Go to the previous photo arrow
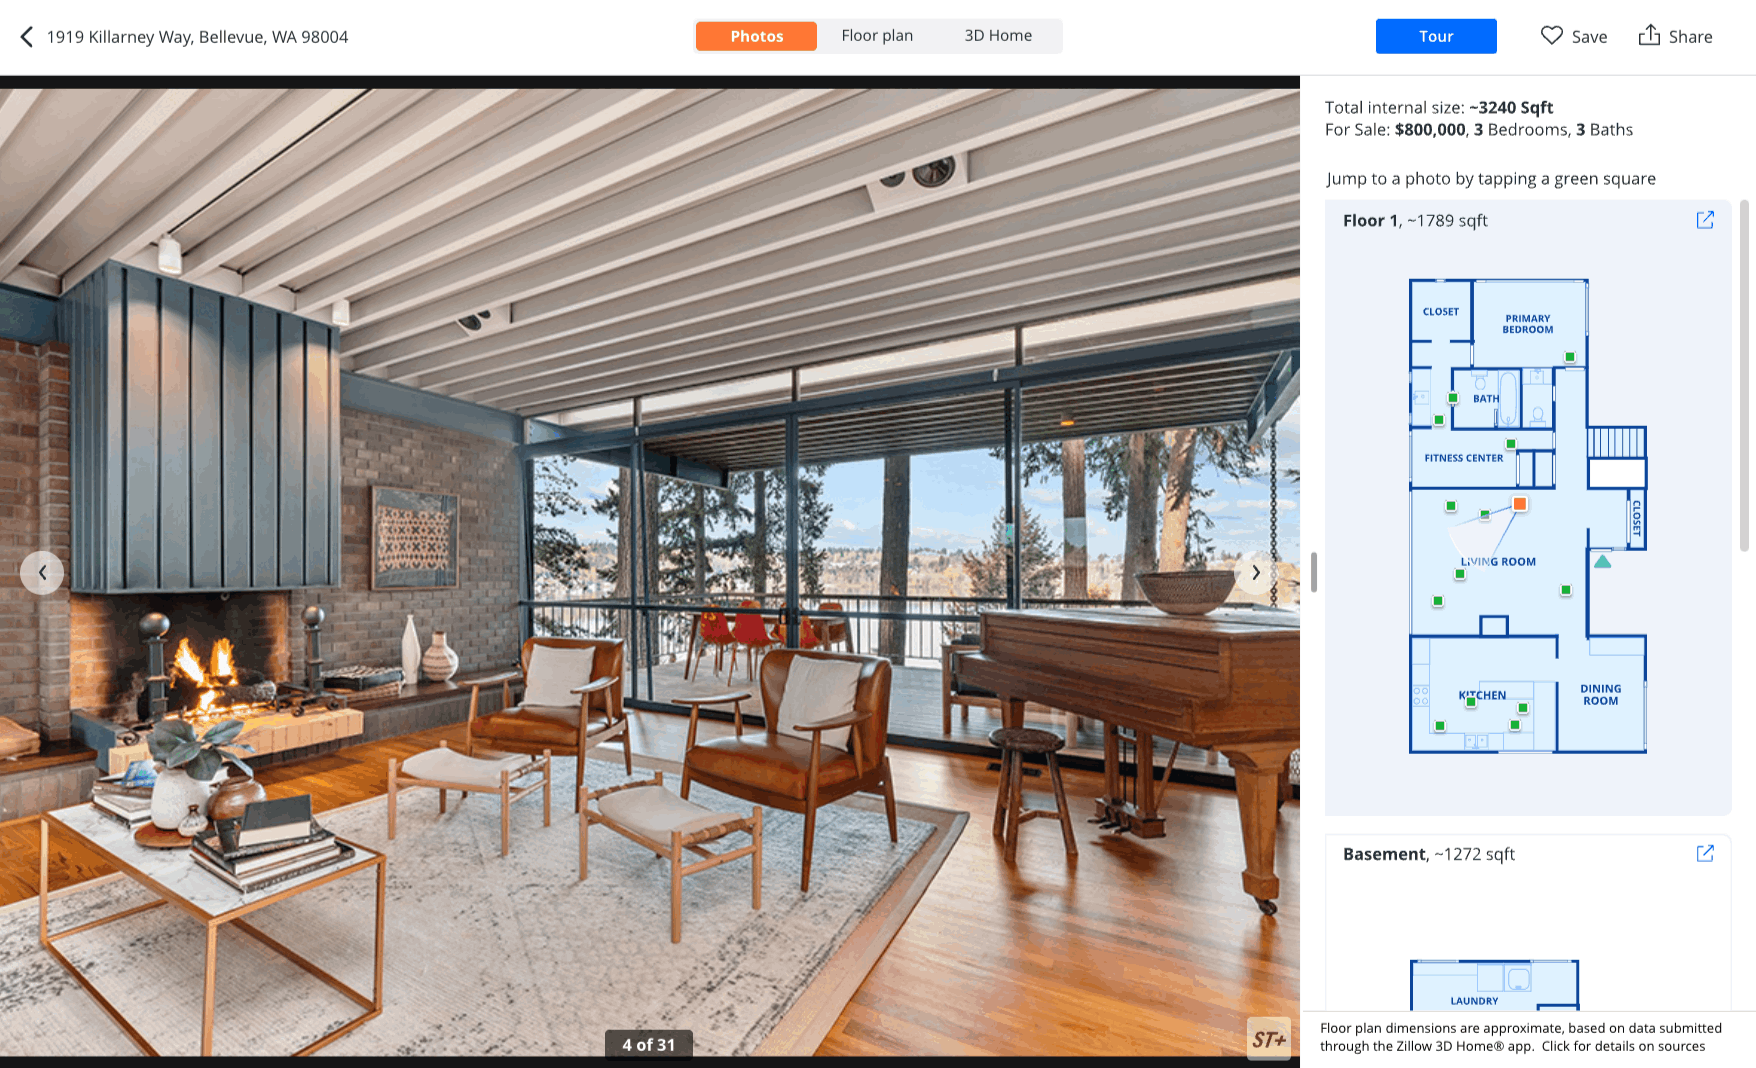The image size is (1756, 1068). coord(42,573)
